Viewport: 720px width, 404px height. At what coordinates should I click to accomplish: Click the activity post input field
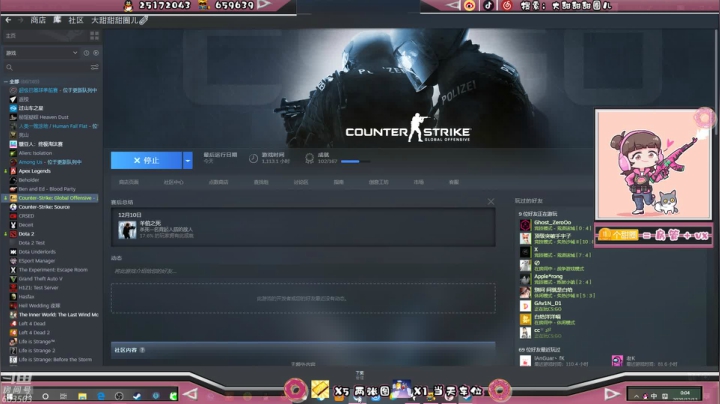tap(303, 271)
